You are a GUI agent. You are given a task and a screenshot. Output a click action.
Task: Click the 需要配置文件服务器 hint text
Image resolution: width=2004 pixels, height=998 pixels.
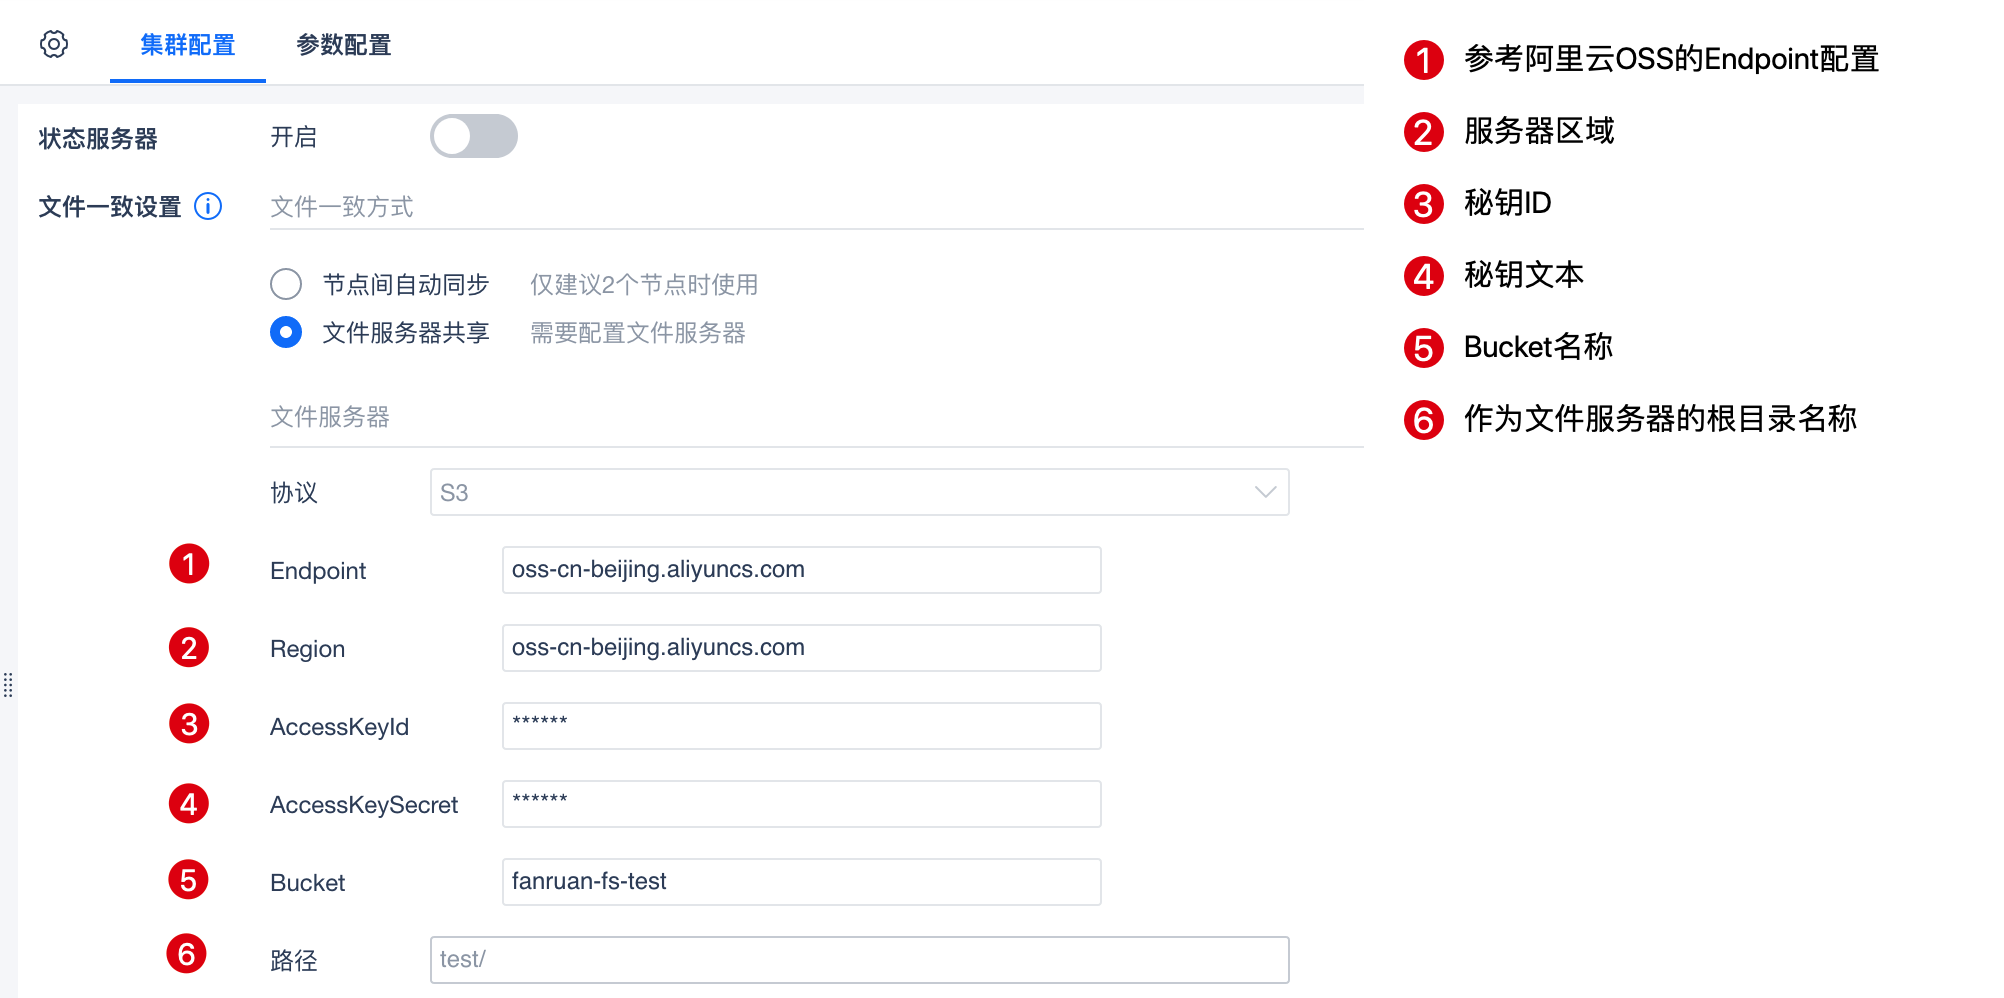pyautogui.click(x=638, y=333)
